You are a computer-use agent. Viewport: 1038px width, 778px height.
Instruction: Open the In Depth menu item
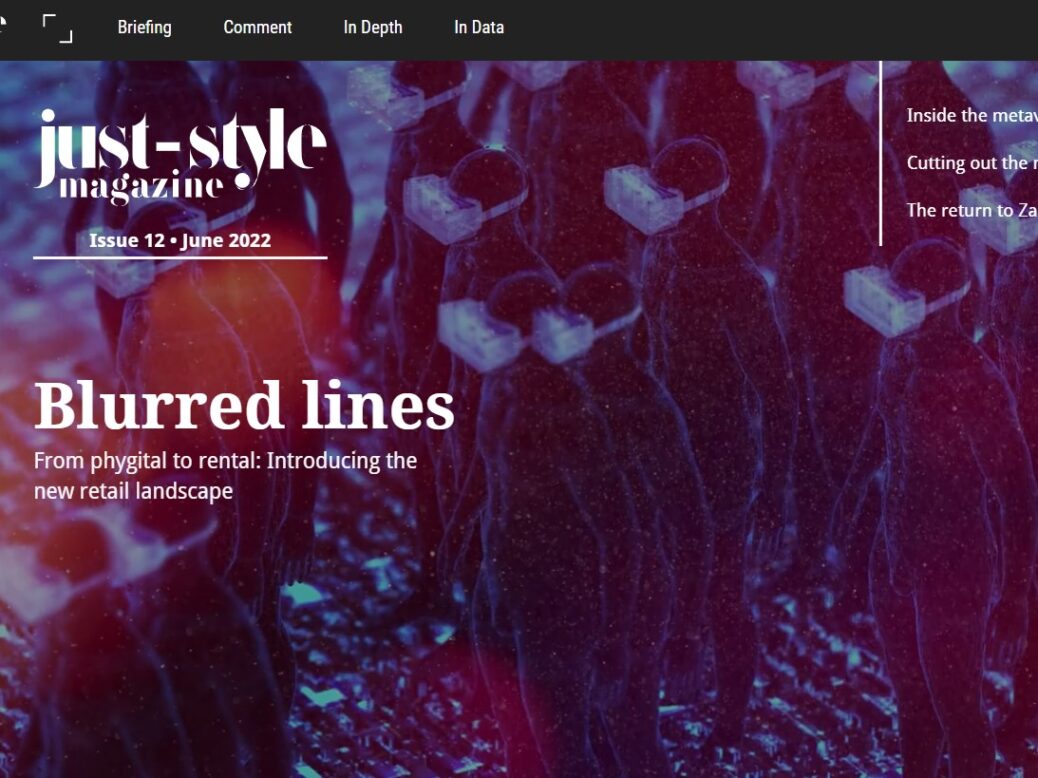[x=373, y=27]
